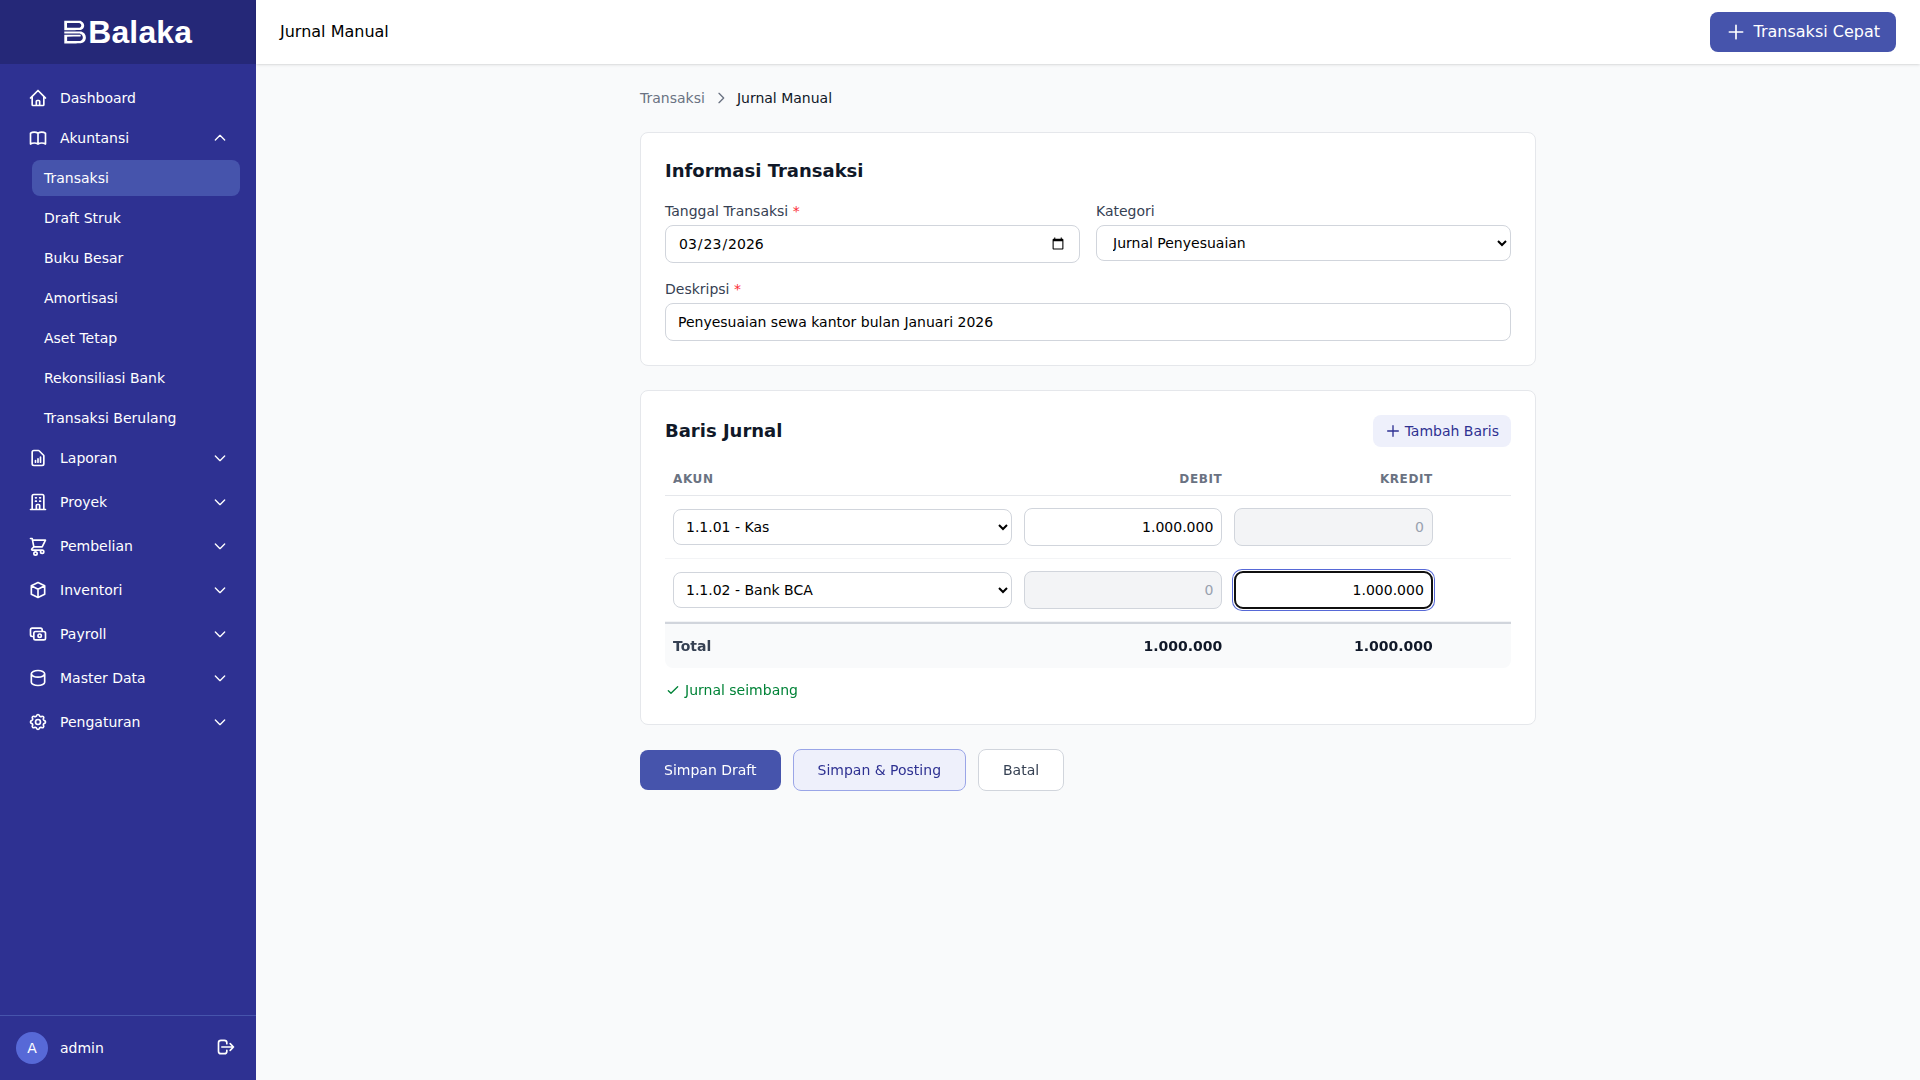Click the Inventori box icon

coord(38,590)
